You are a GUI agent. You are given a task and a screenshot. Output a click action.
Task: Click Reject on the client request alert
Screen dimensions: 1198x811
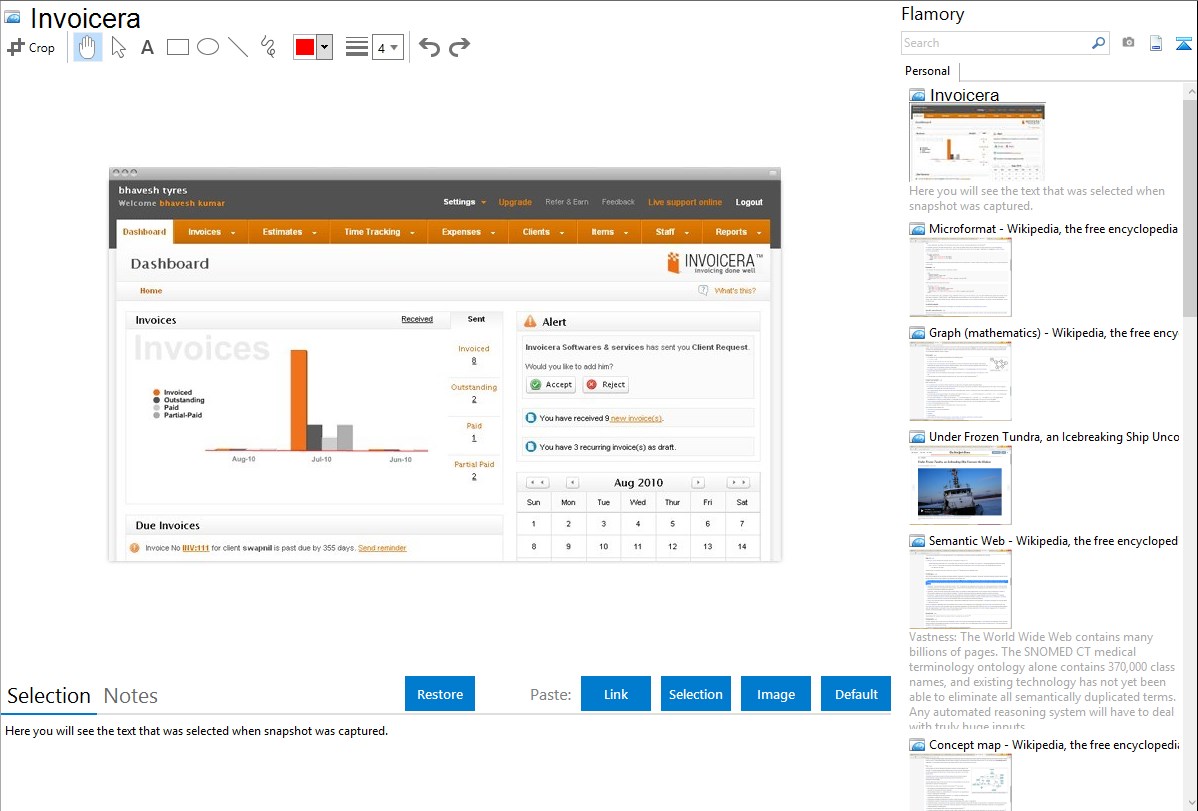click(x=605, y=384)
